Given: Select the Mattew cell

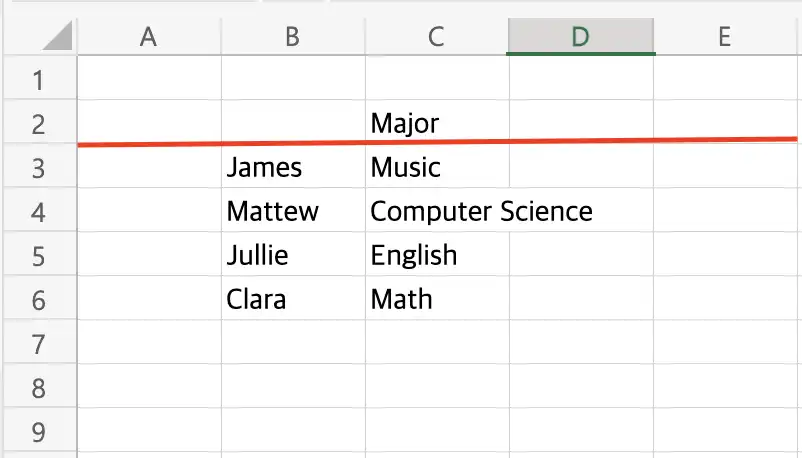Looking at the screenshot, I should point(294,210).
